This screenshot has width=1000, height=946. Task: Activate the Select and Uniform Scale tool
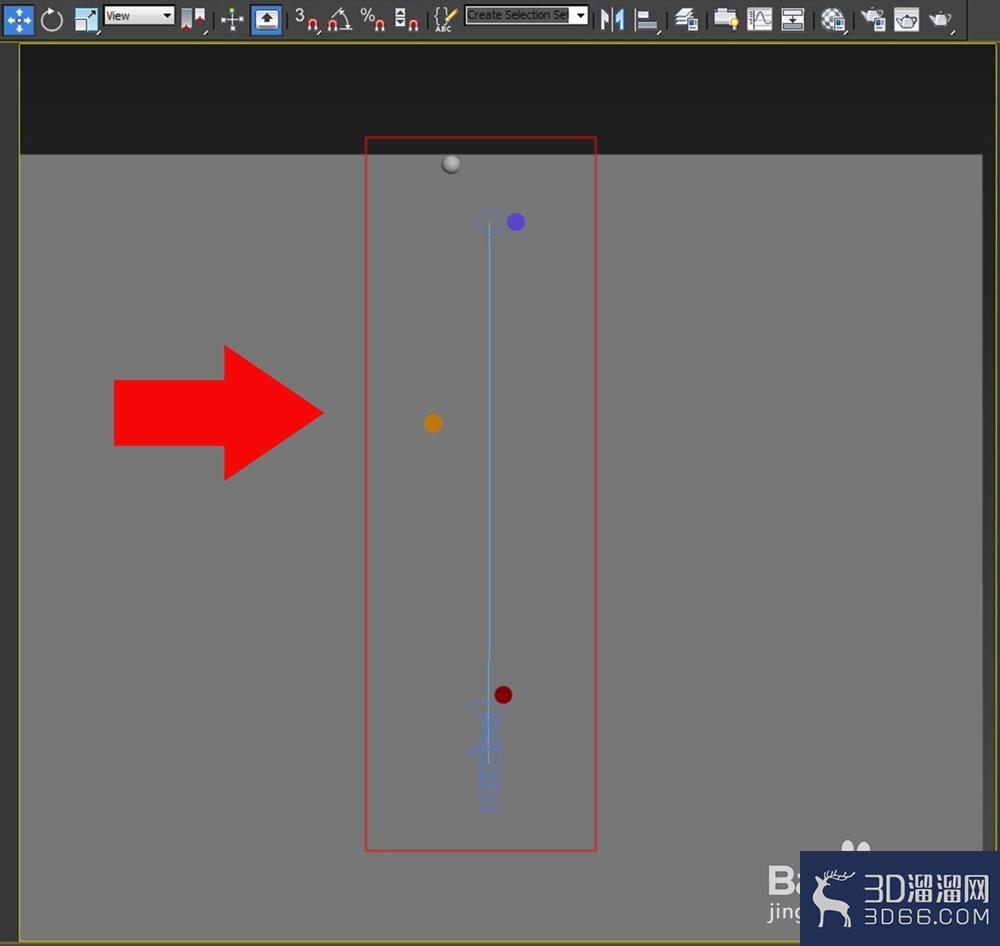(x=85, y=20)
